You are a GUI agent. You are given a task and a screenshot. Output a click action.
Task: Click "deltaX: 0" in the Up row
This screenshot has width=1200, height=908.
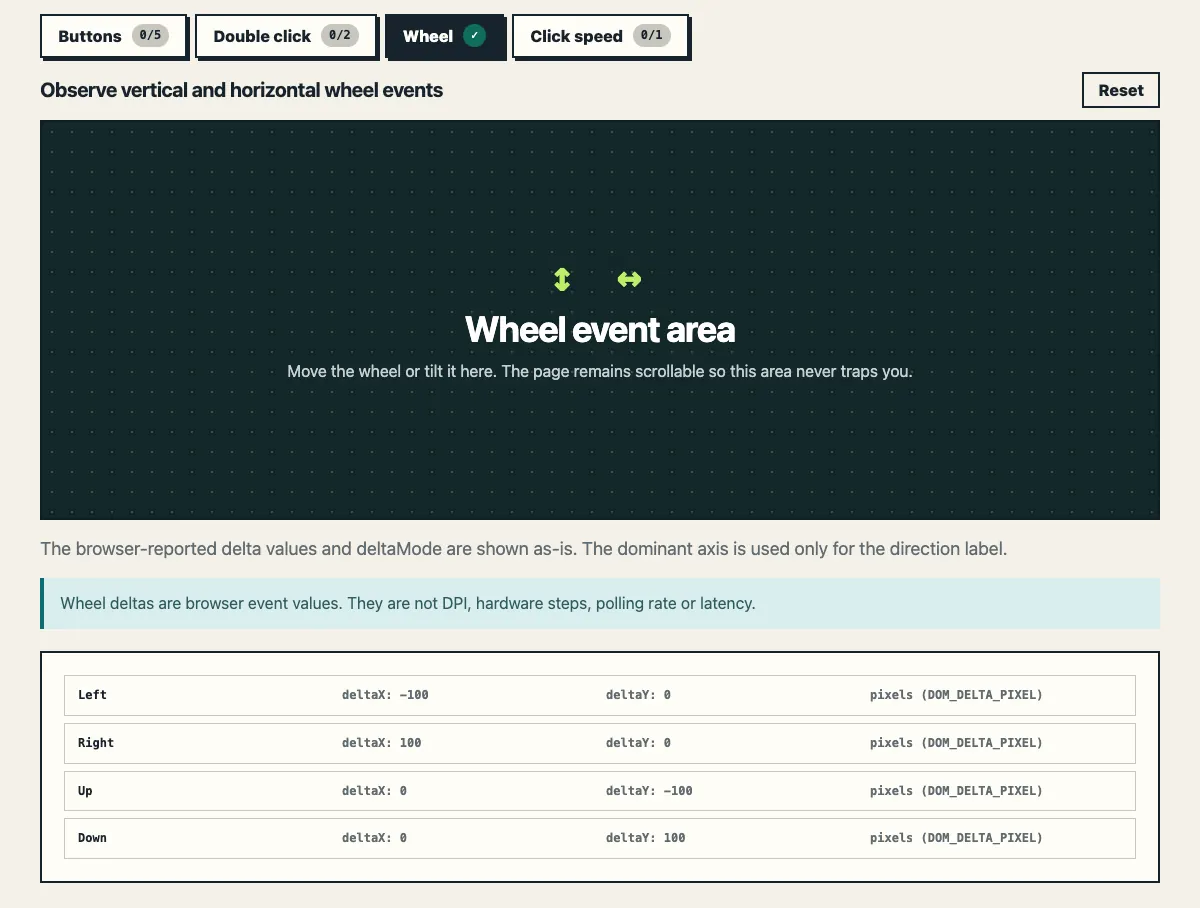[374, 791]
